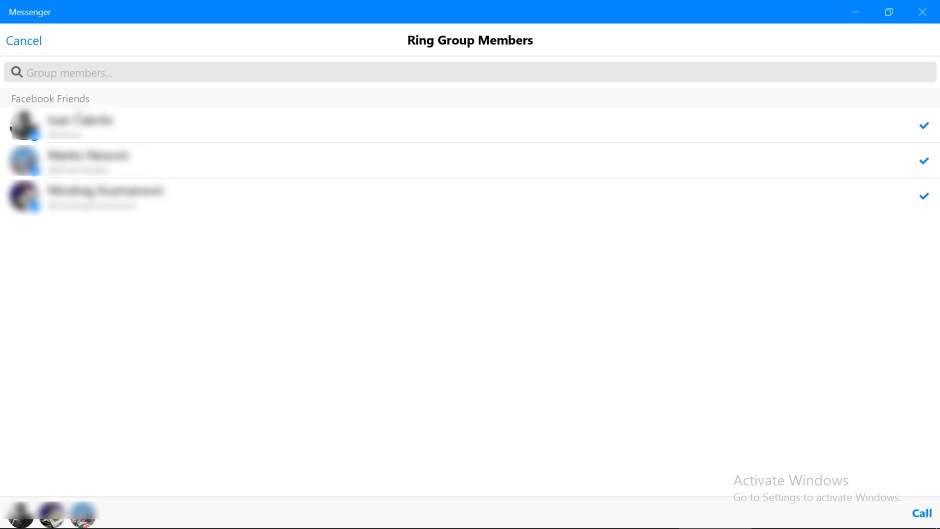940x529 pixels.
Task: Uncheck the checkmark on the second friend row
Action: tap(923, 160)
